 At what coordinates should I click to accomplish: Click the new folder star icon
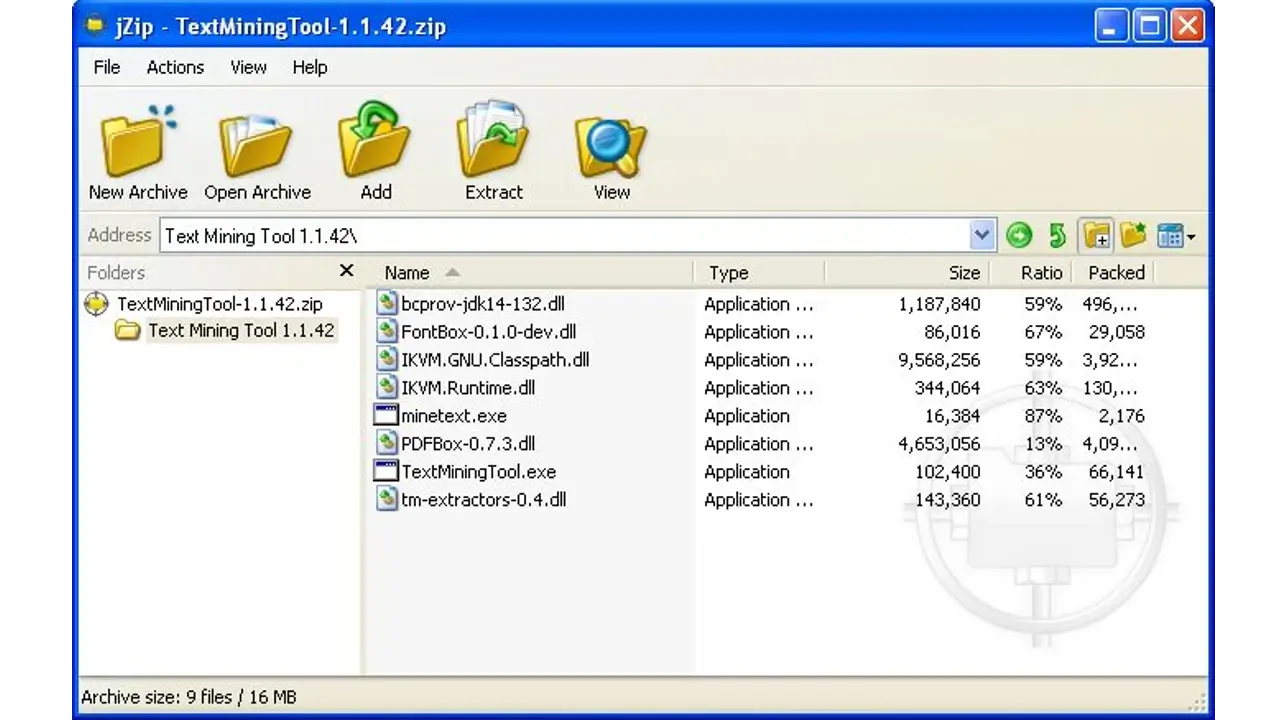1133,235
